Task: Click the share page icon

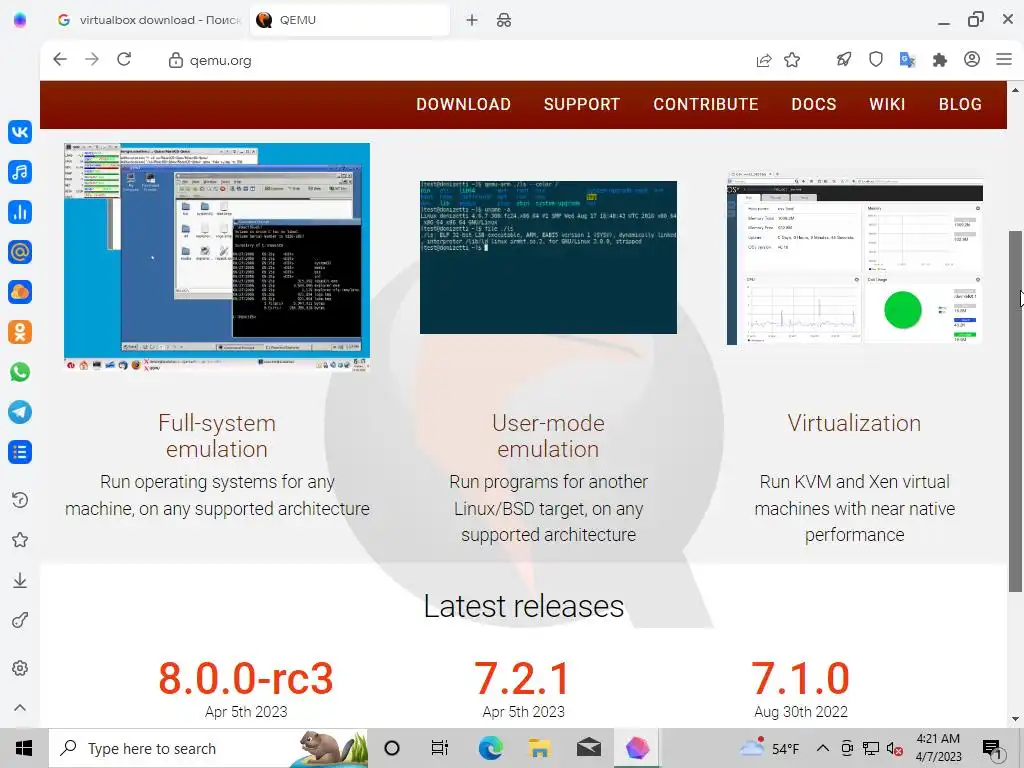Action: [x=763, y=60]
